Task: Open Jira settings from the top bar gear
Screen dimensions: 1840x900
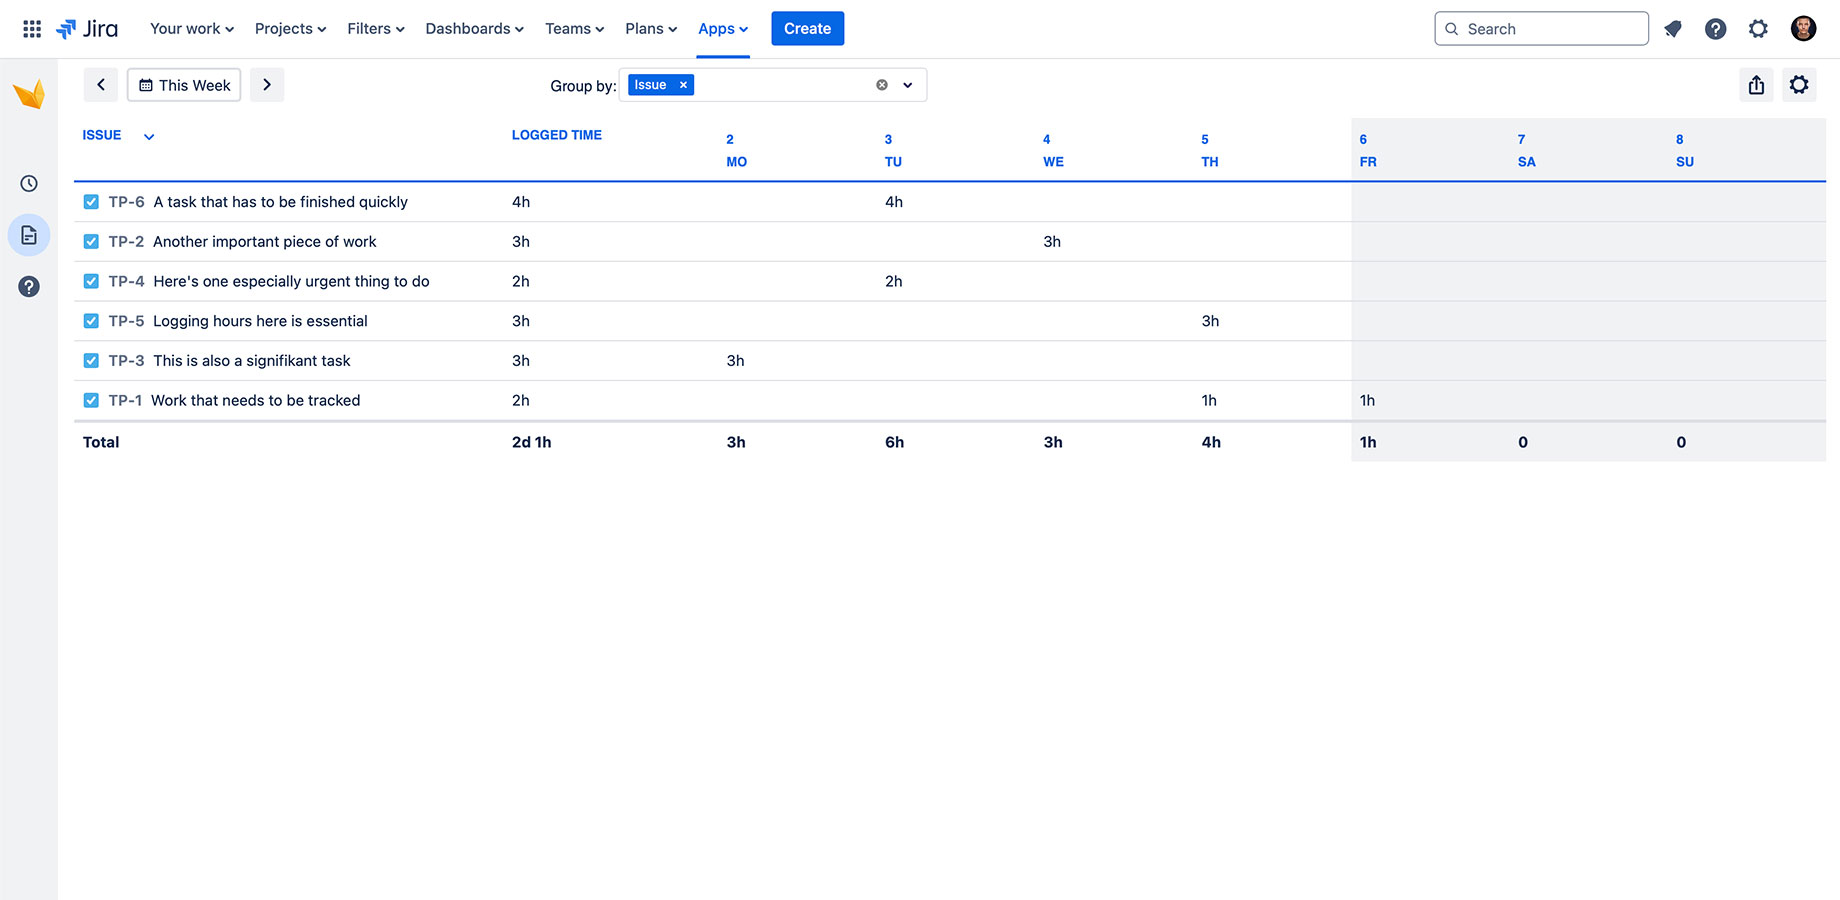Action: click(1759, 29)
